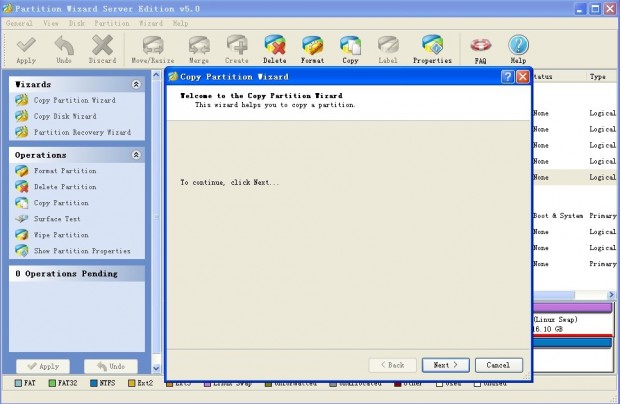This screenshot has width=620, height=404.
Task: Collapse the Wizards panel
Action: pyautogui.click(x=136, y=84)
